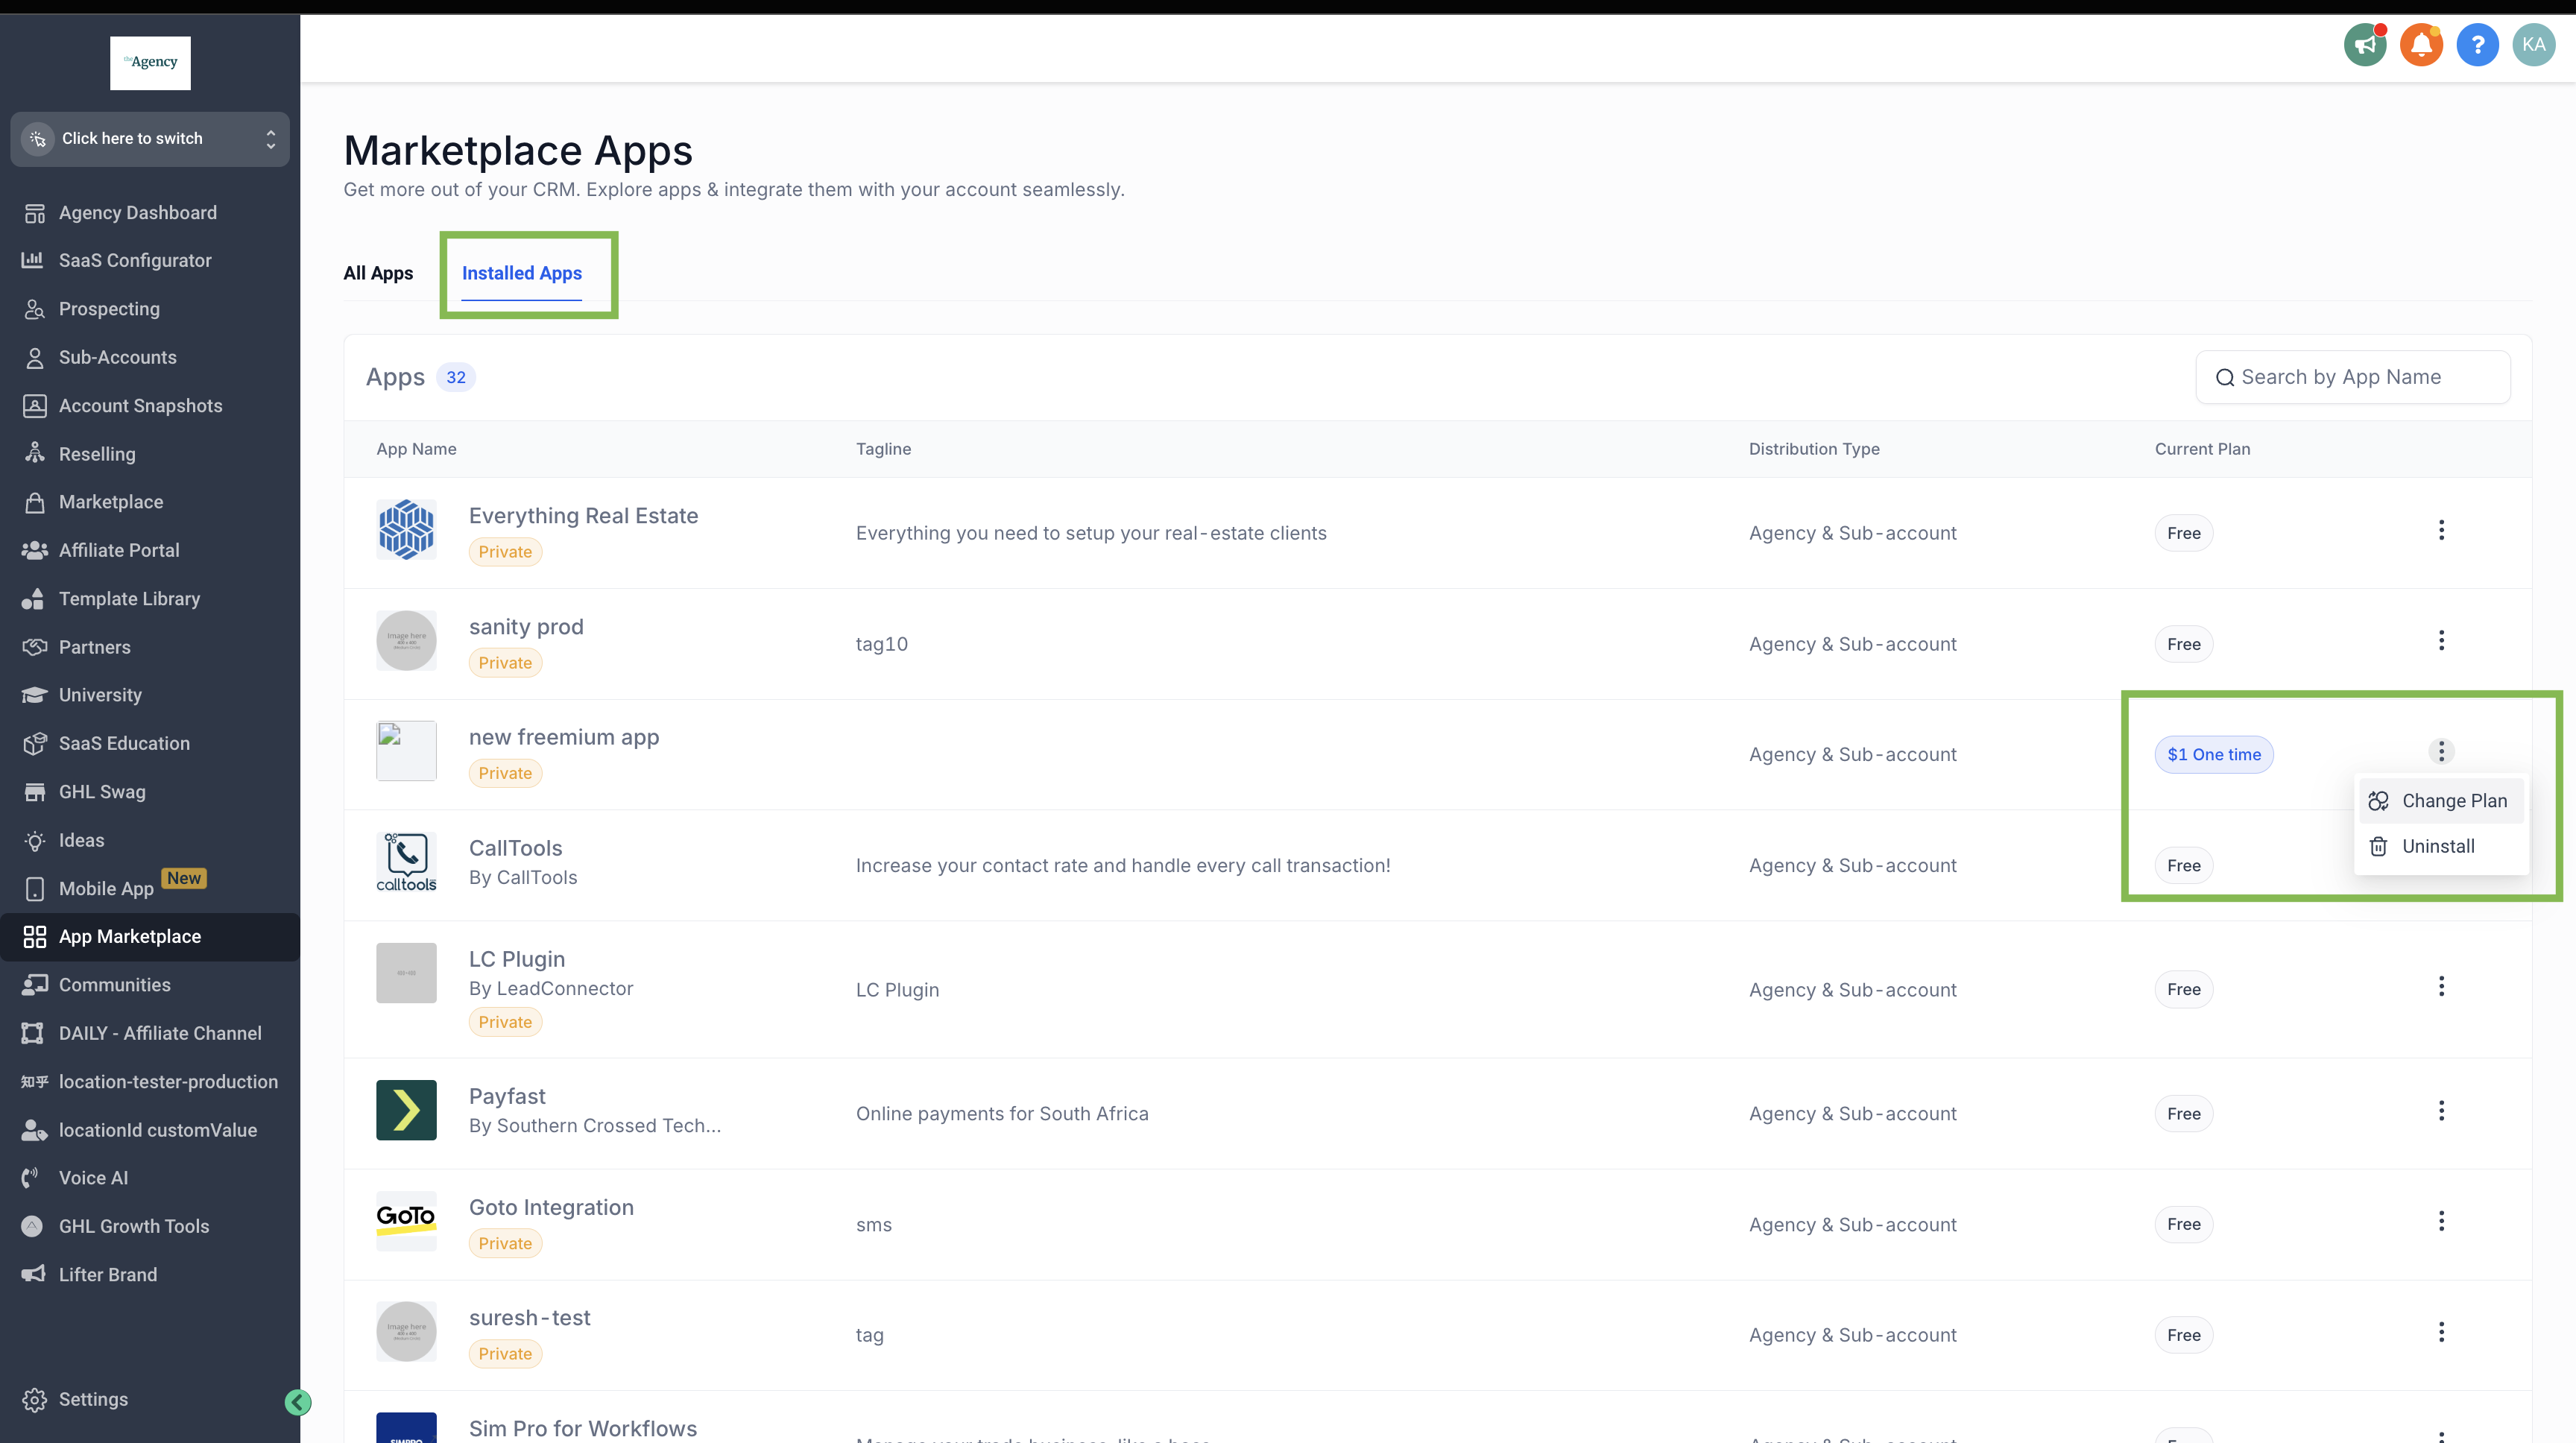
Task: Go to SaaS Configurator in sidebar
Action: 135,260
